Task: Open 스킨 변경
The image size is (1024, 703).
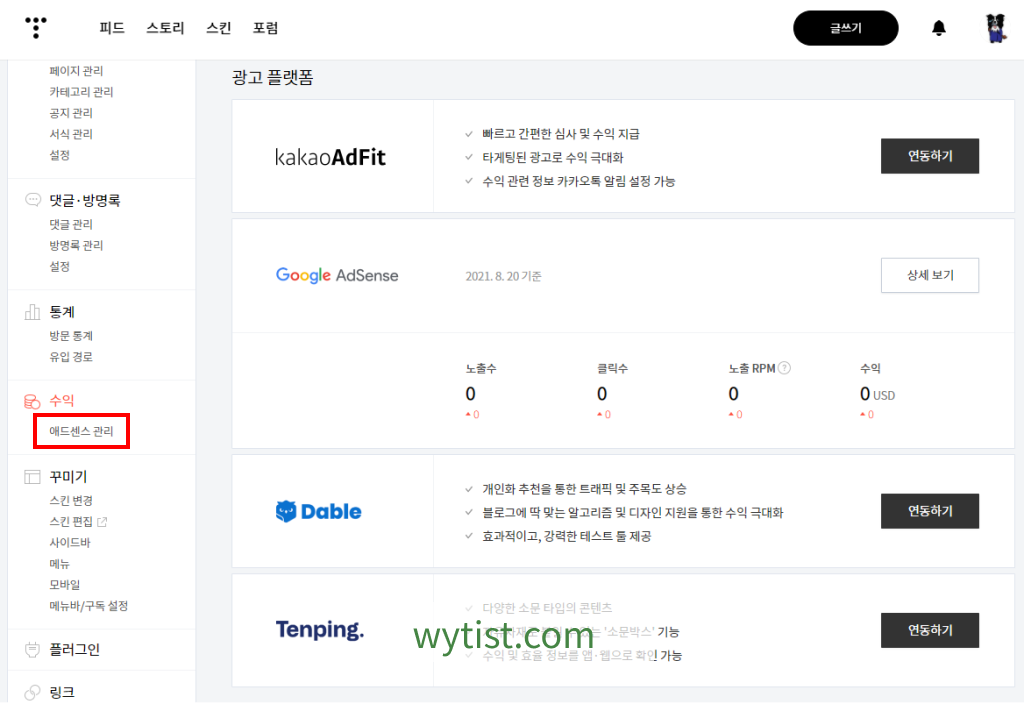Action: click(71, 500)
